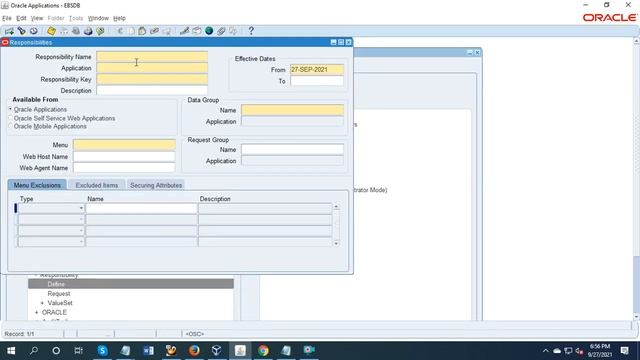This screenshot has width=640, height=360.
Task: Switch to the Securing Attributes tab
Action: point(156,185)
